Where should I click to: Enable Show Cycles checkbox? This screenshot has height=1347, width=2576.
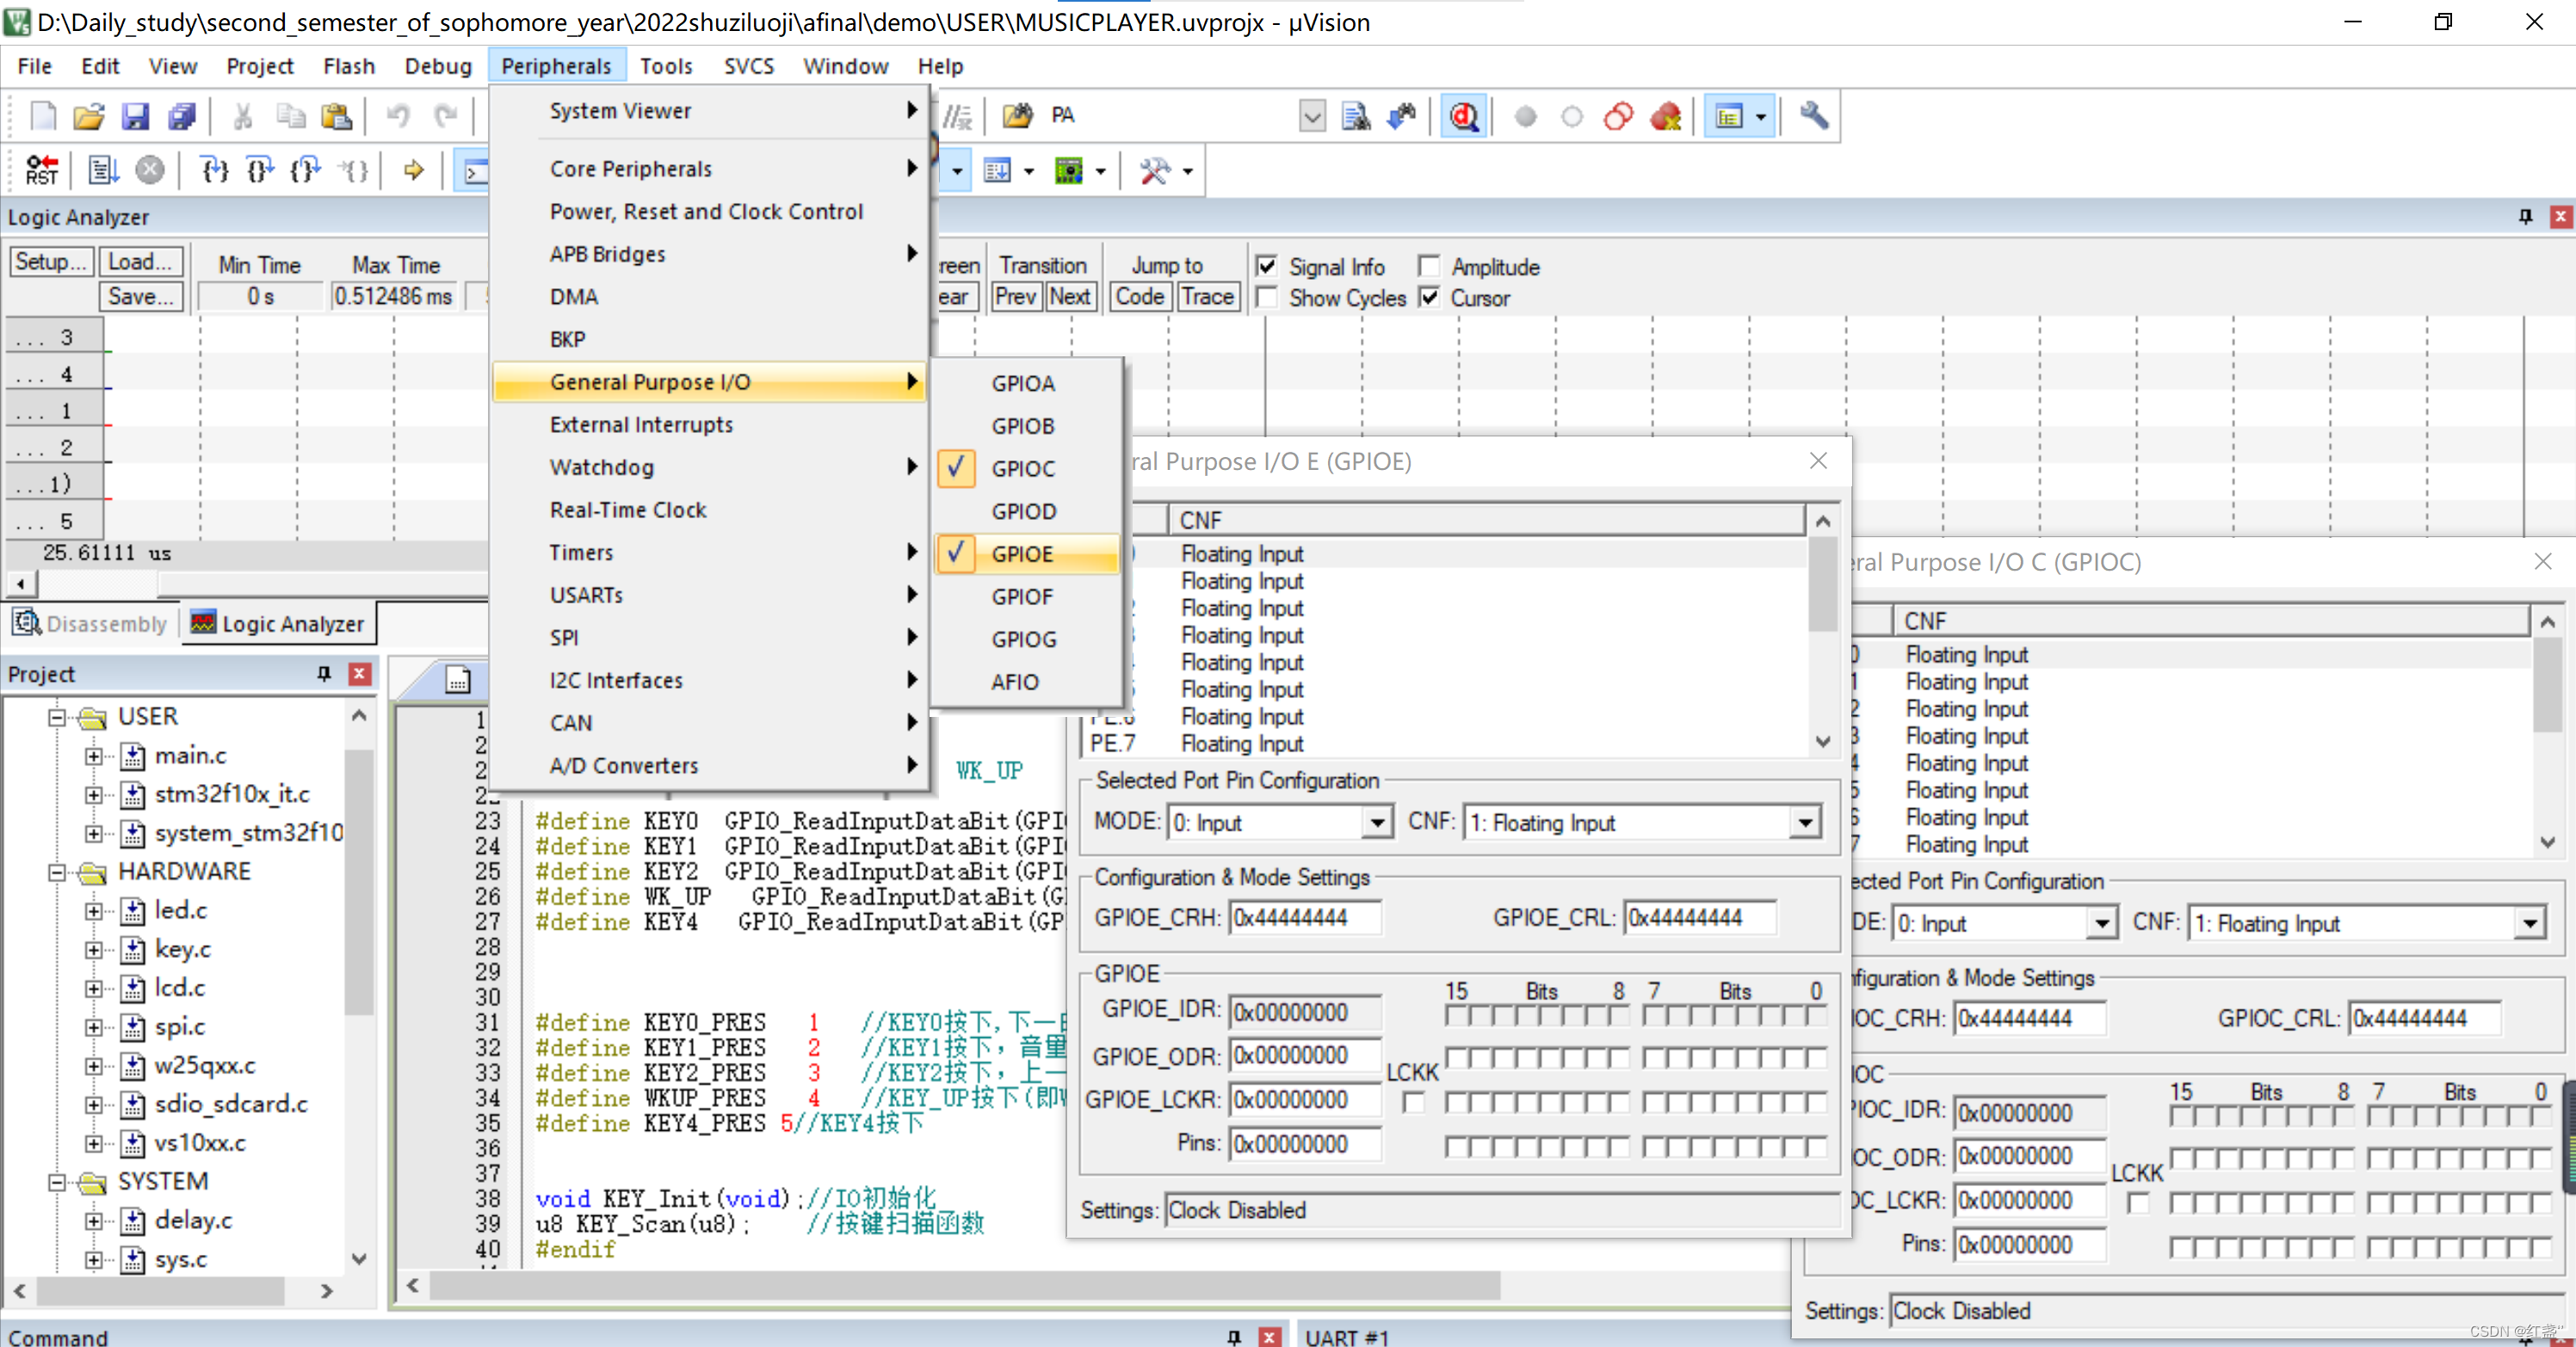coord(1267,298)
